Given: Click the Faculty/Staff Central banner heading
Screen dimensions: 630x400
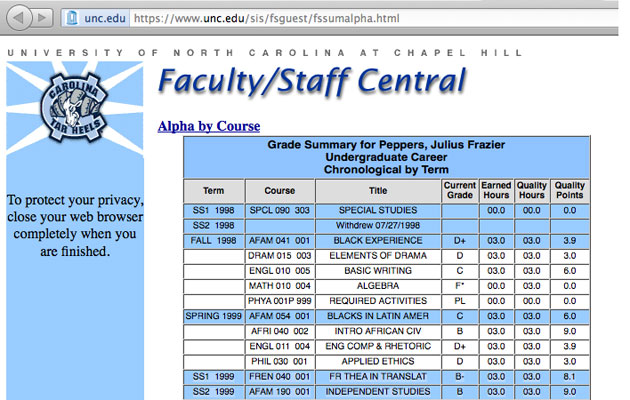Looking at the screenshot, I should click(312, 82).
